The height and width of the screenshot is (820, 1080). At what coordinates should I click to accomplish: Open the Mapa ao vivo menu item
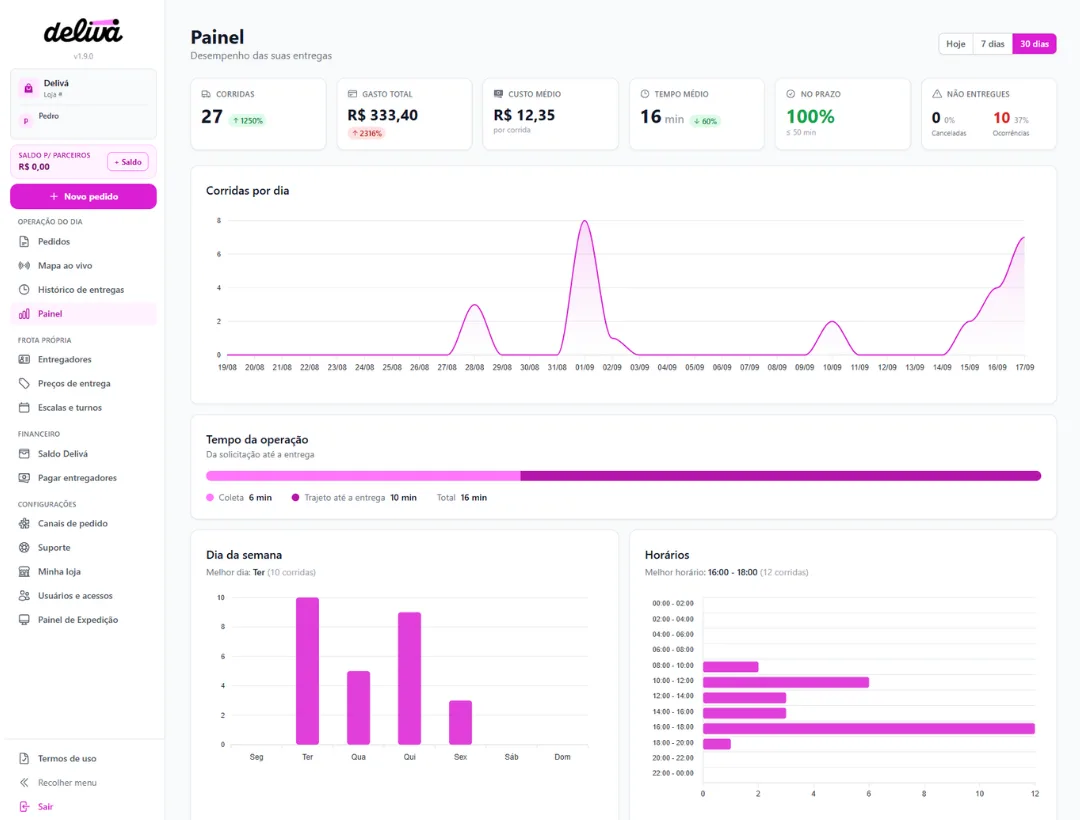pos(83,266)
